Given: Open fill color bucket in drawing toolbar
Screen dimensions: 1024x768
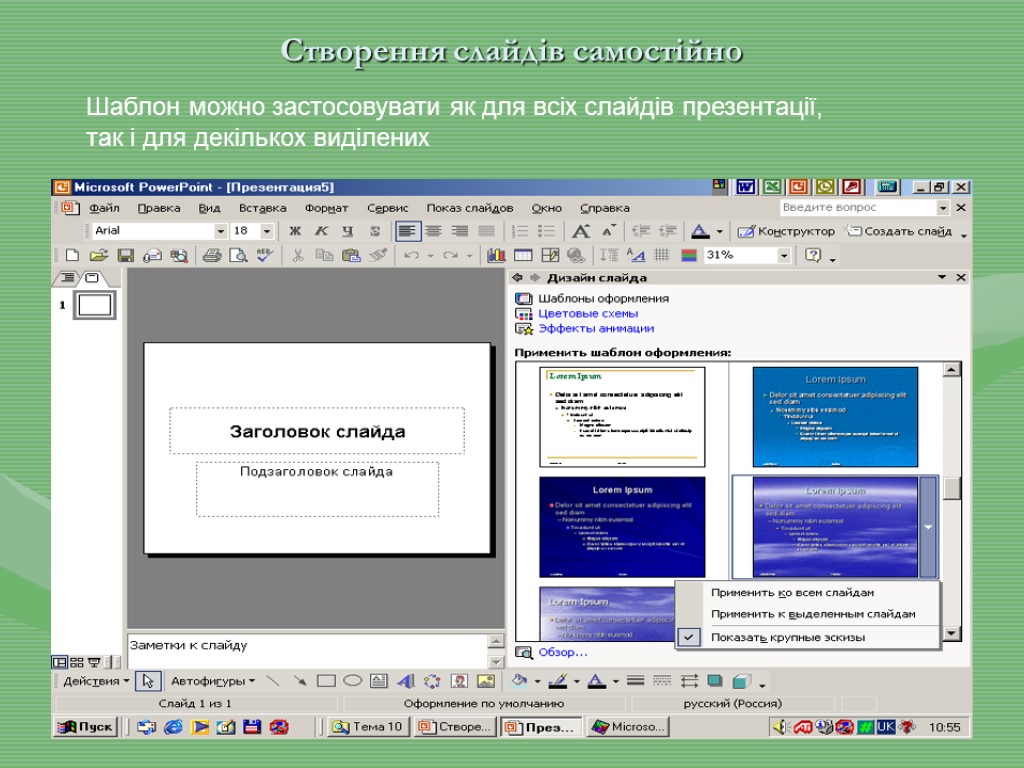Looking at the screenshot, I should 520,681.
